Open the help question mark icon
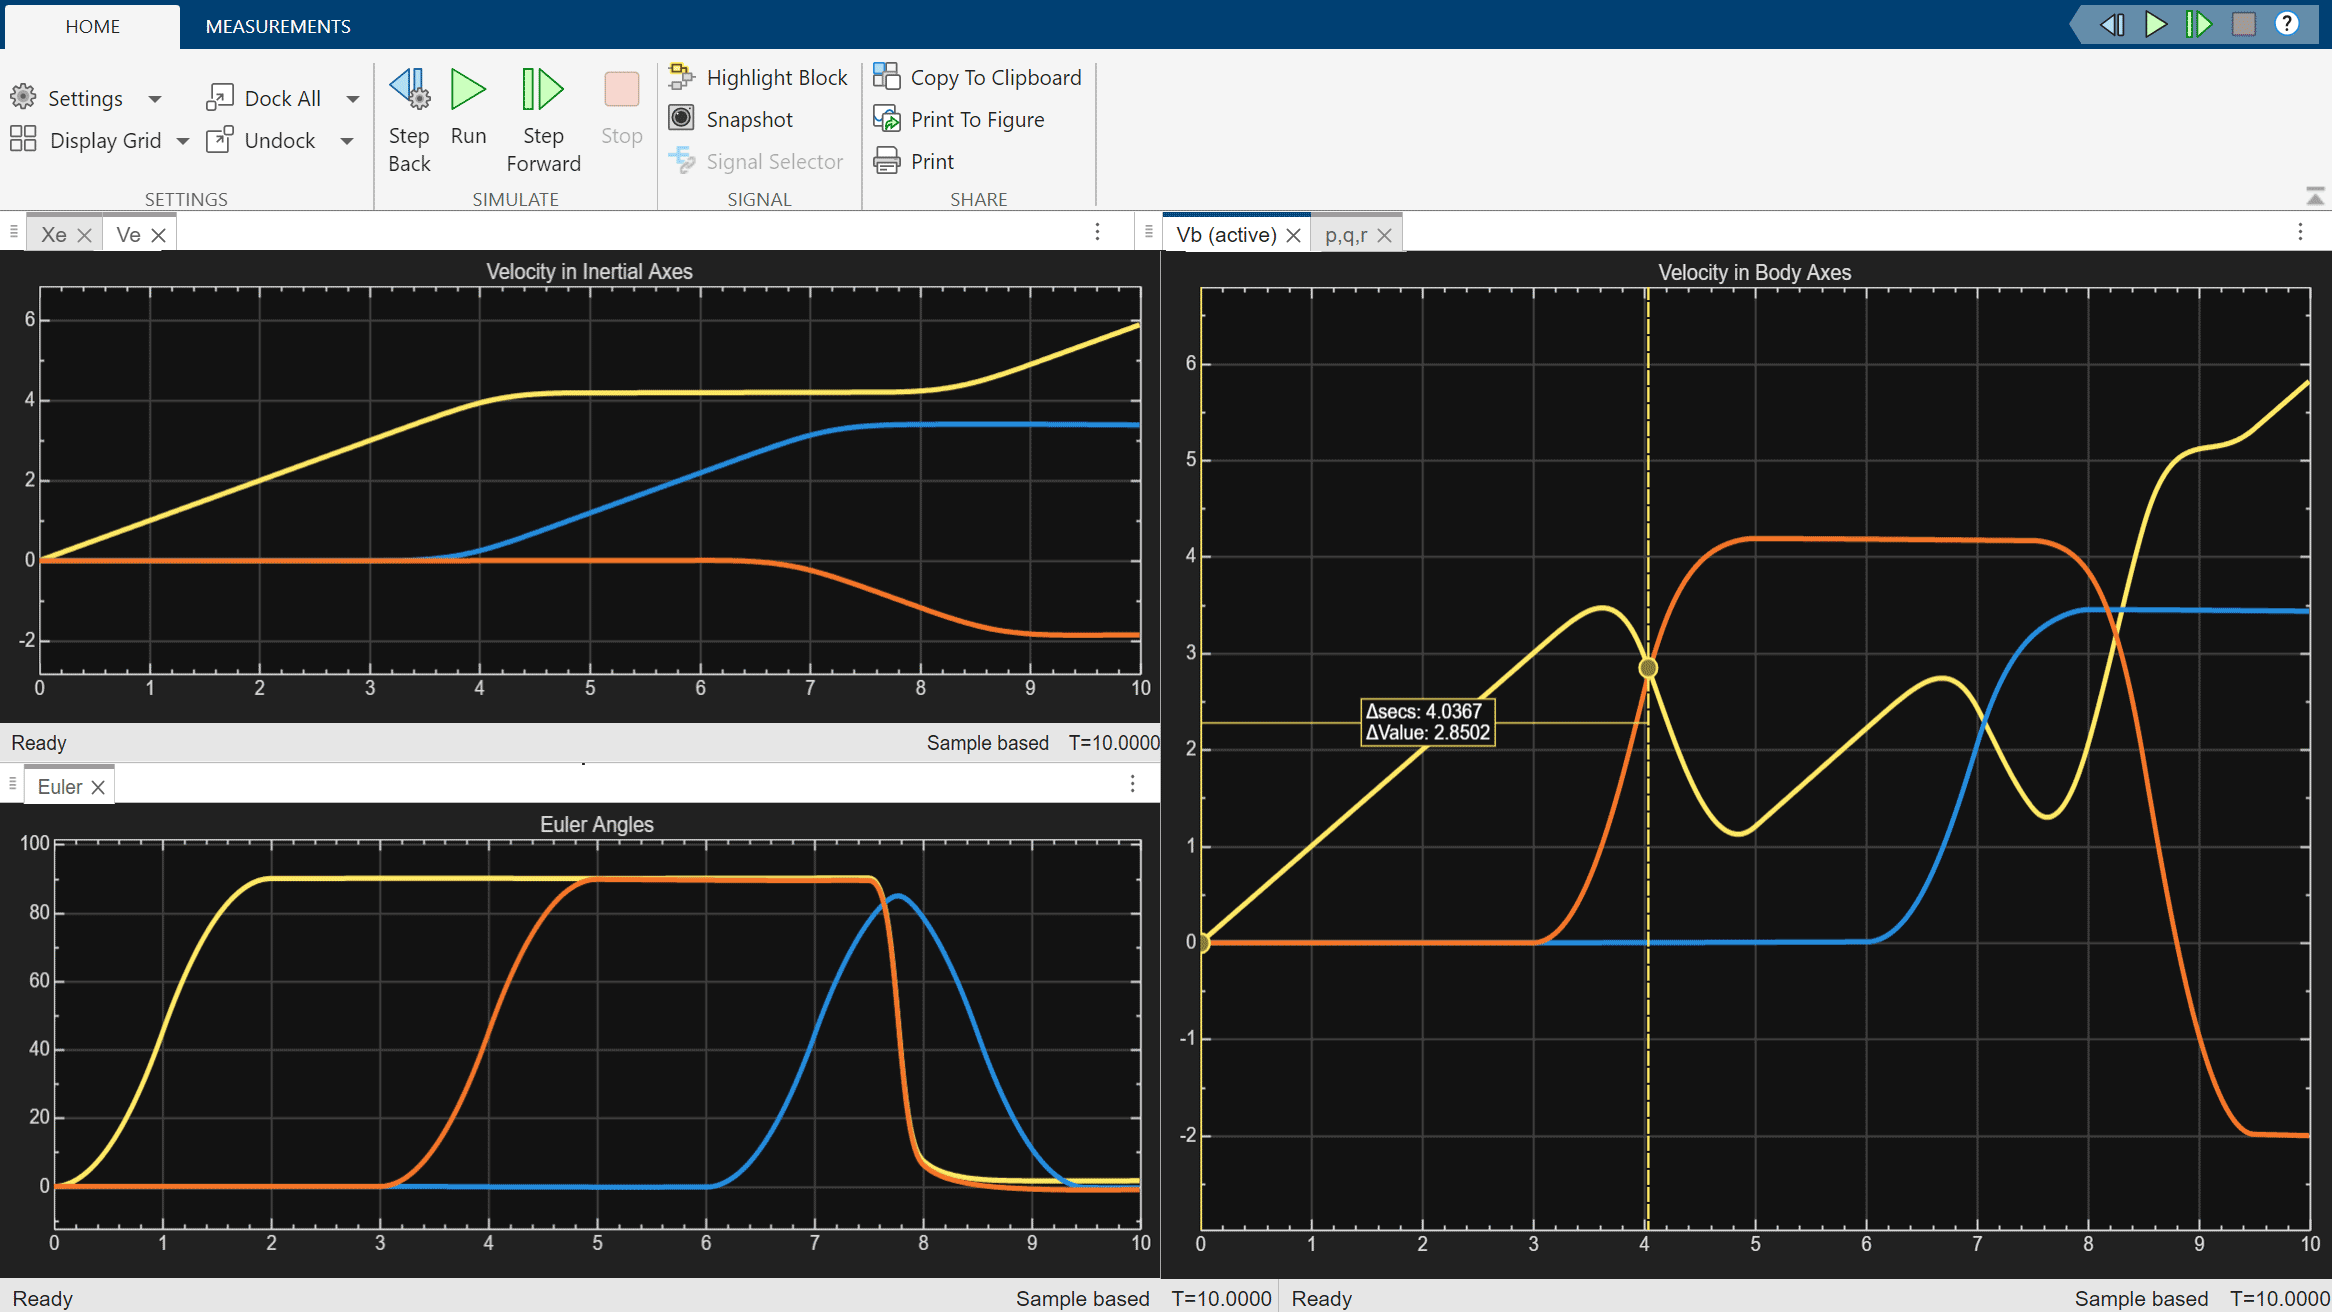The height and width of the screenshot is (1312, 2332). (x=2287, y=24)
